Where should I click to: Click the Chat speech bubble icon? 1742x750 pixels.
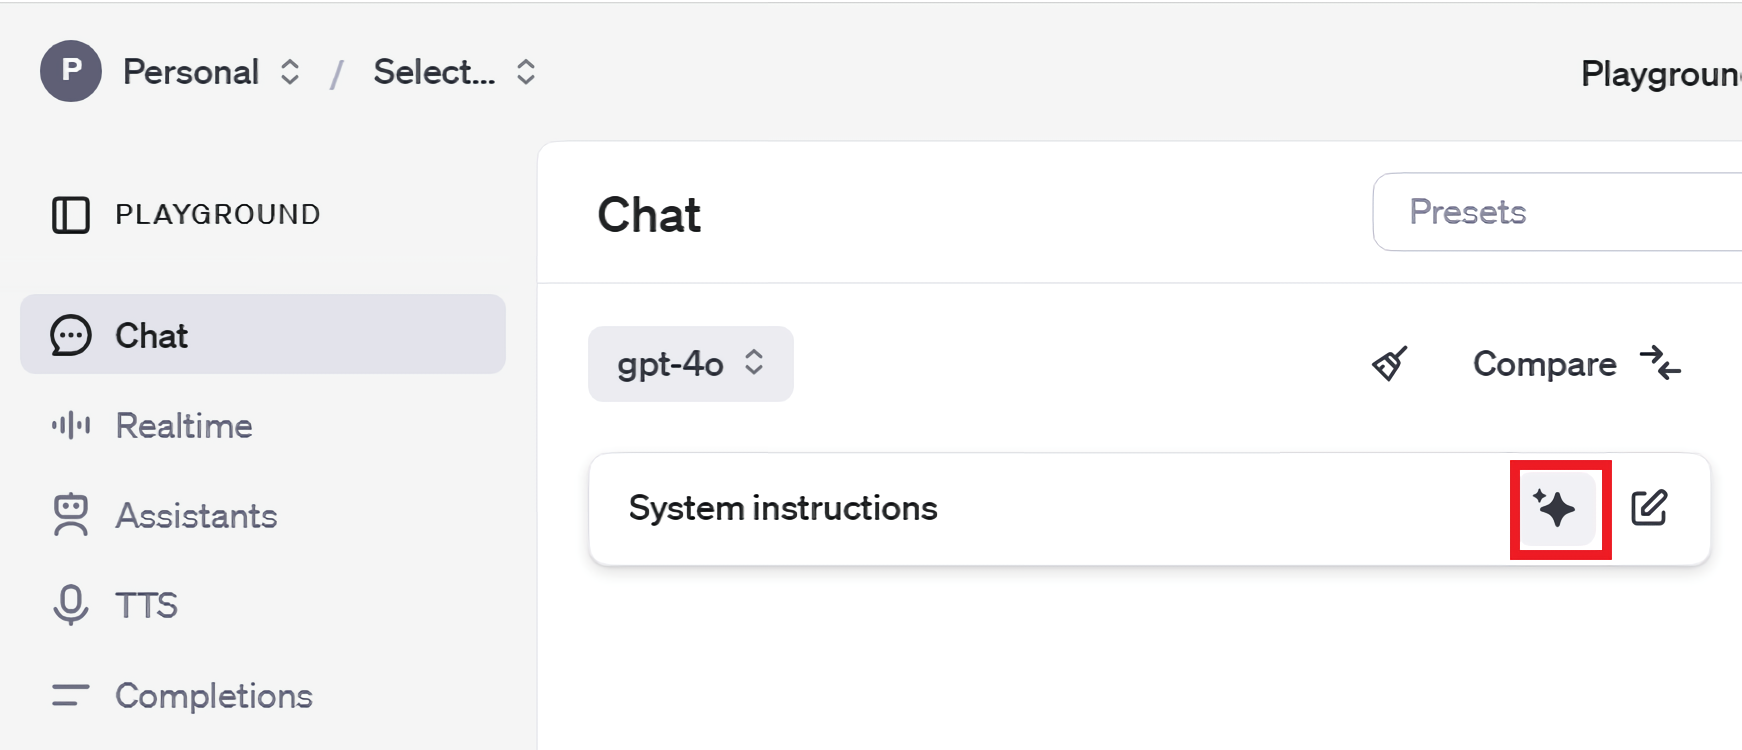click(x=70, y=336)
